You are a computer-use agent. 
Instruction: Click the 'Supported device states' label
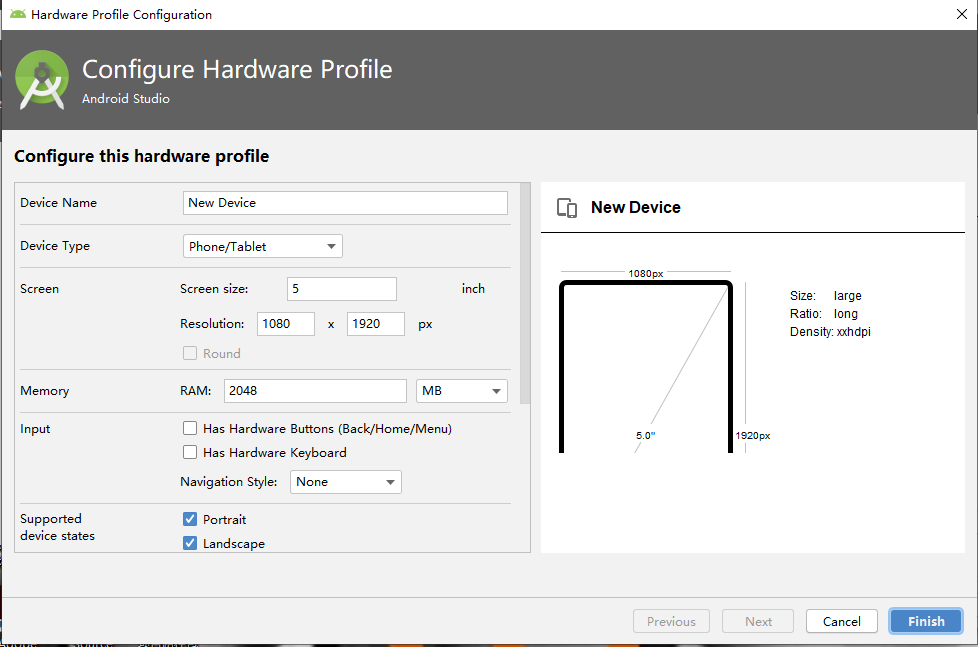pyautogui.click(x=57, y=527)
